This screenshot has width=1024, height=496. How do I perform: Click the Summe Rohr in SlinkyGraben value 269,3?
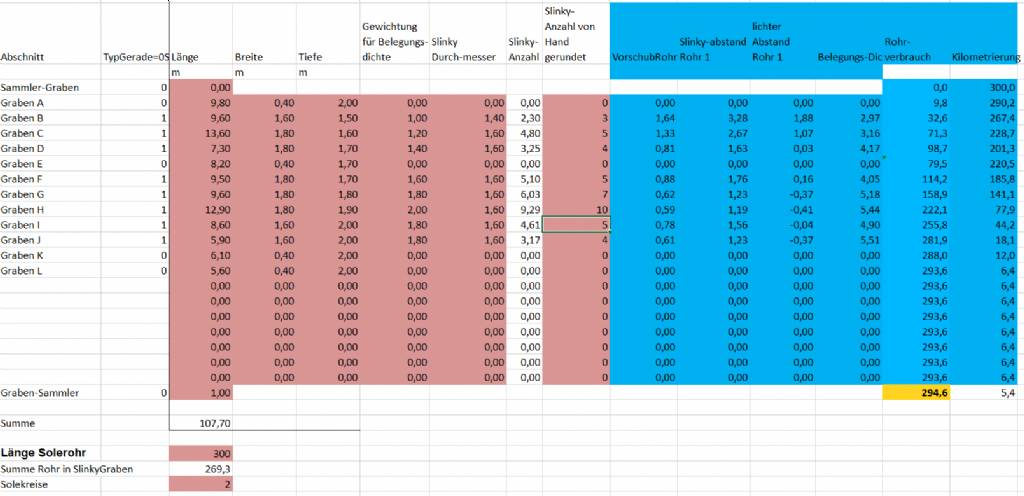(202, 469)
